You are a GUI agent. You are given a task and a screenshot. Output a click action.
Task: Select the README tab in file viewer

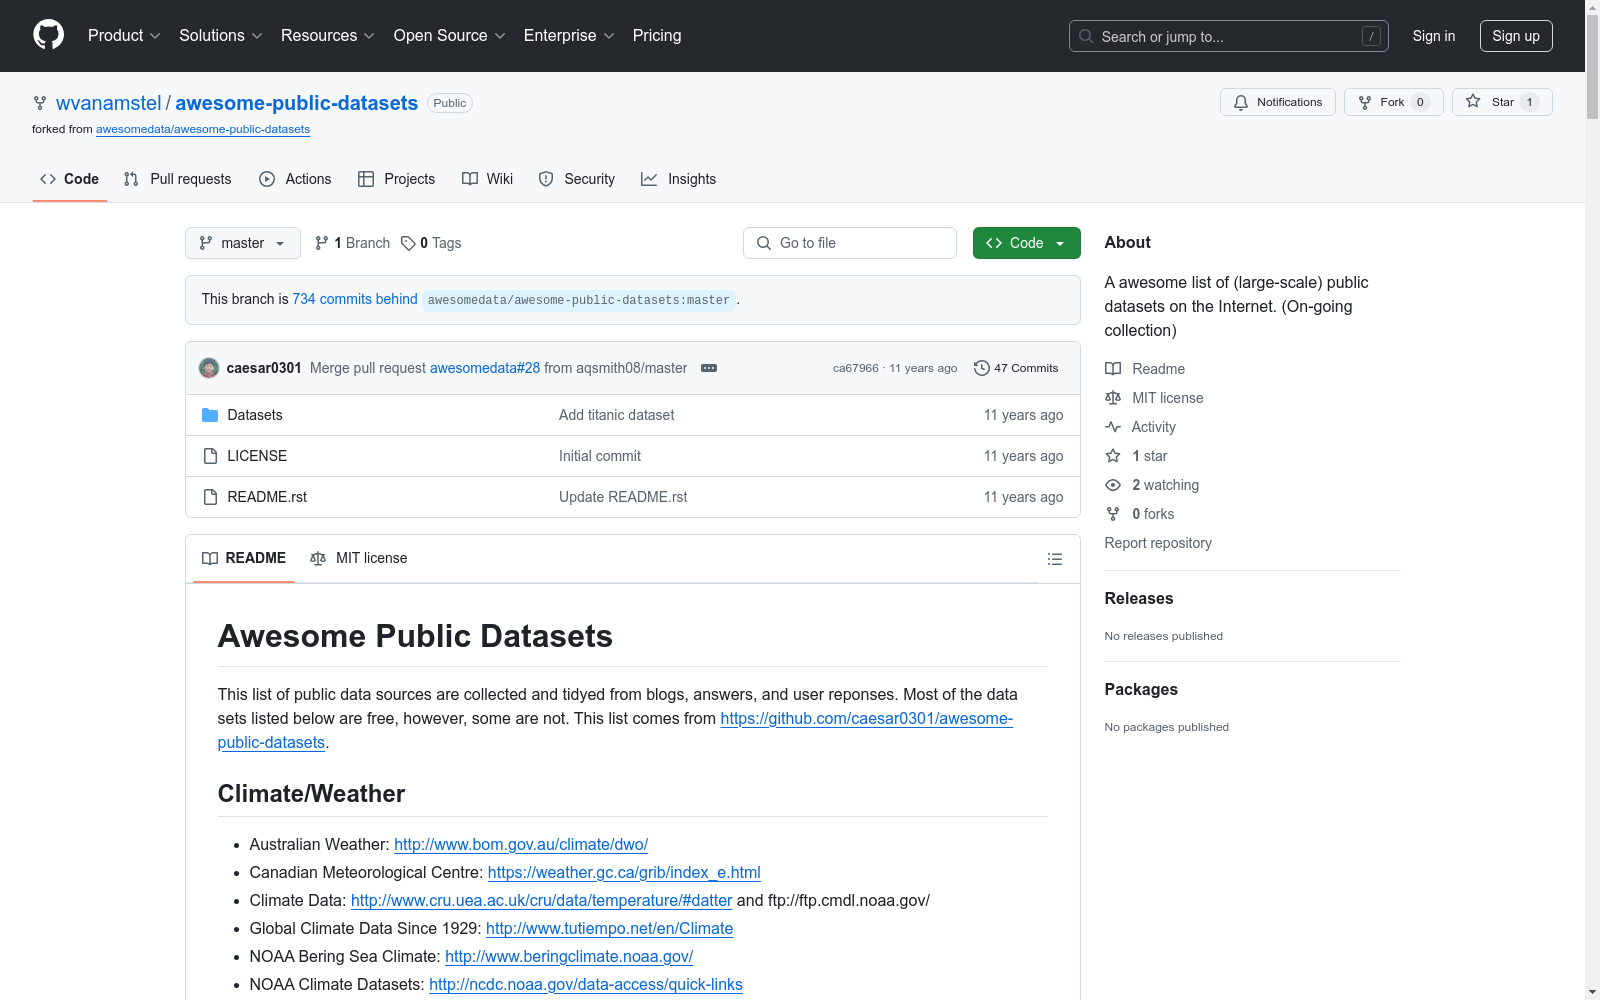[244, 558]
